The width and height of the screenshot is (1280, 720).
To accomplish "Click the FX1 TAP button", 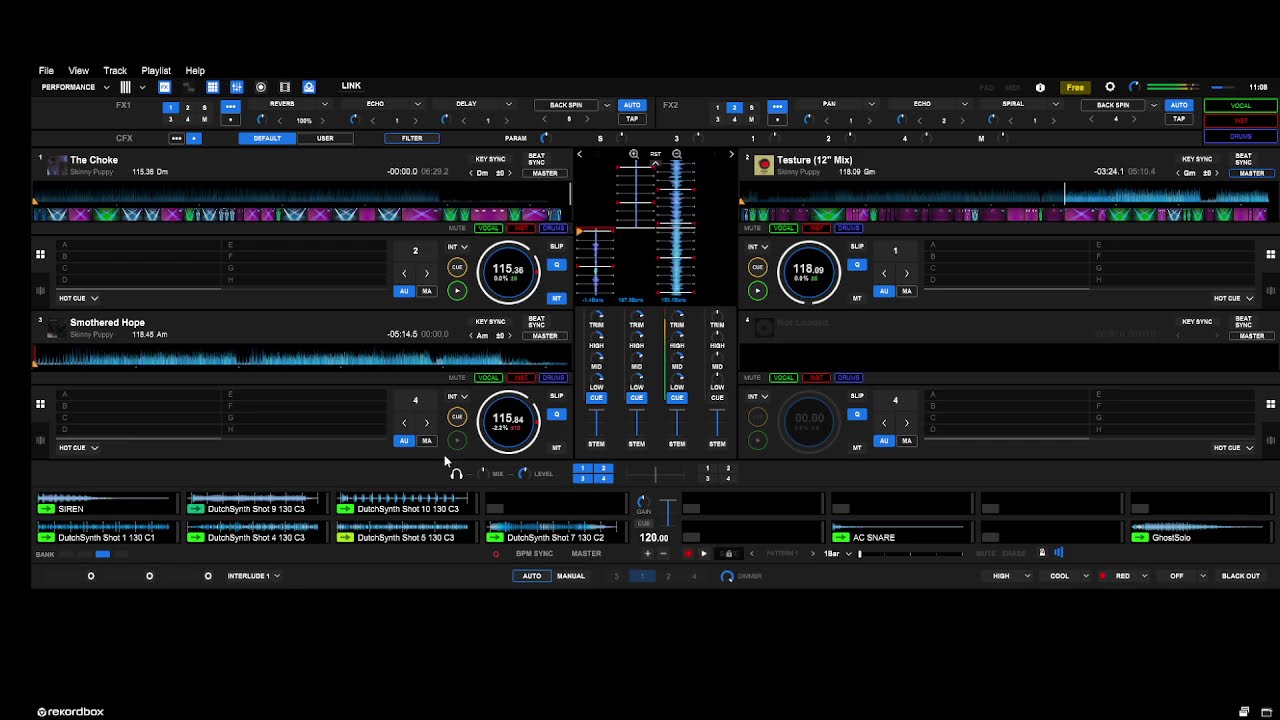I will point(632,119).
